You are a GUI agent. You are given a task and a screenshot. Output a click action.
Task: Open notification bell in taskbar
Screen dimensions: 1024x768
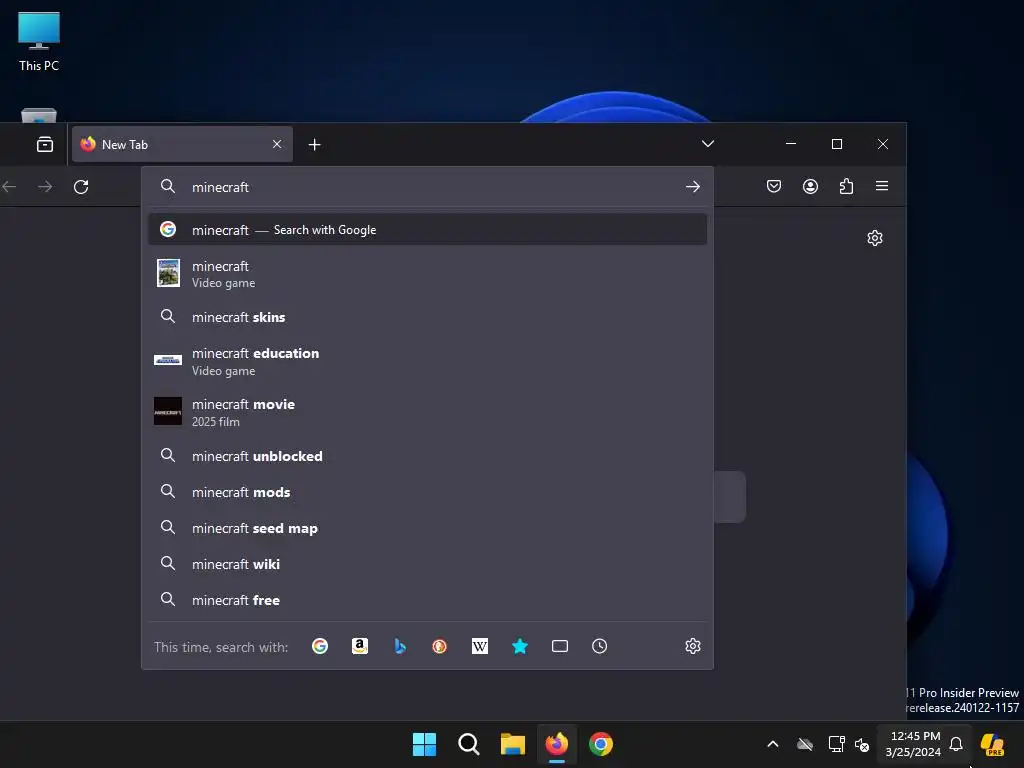(x=956, y=744)
